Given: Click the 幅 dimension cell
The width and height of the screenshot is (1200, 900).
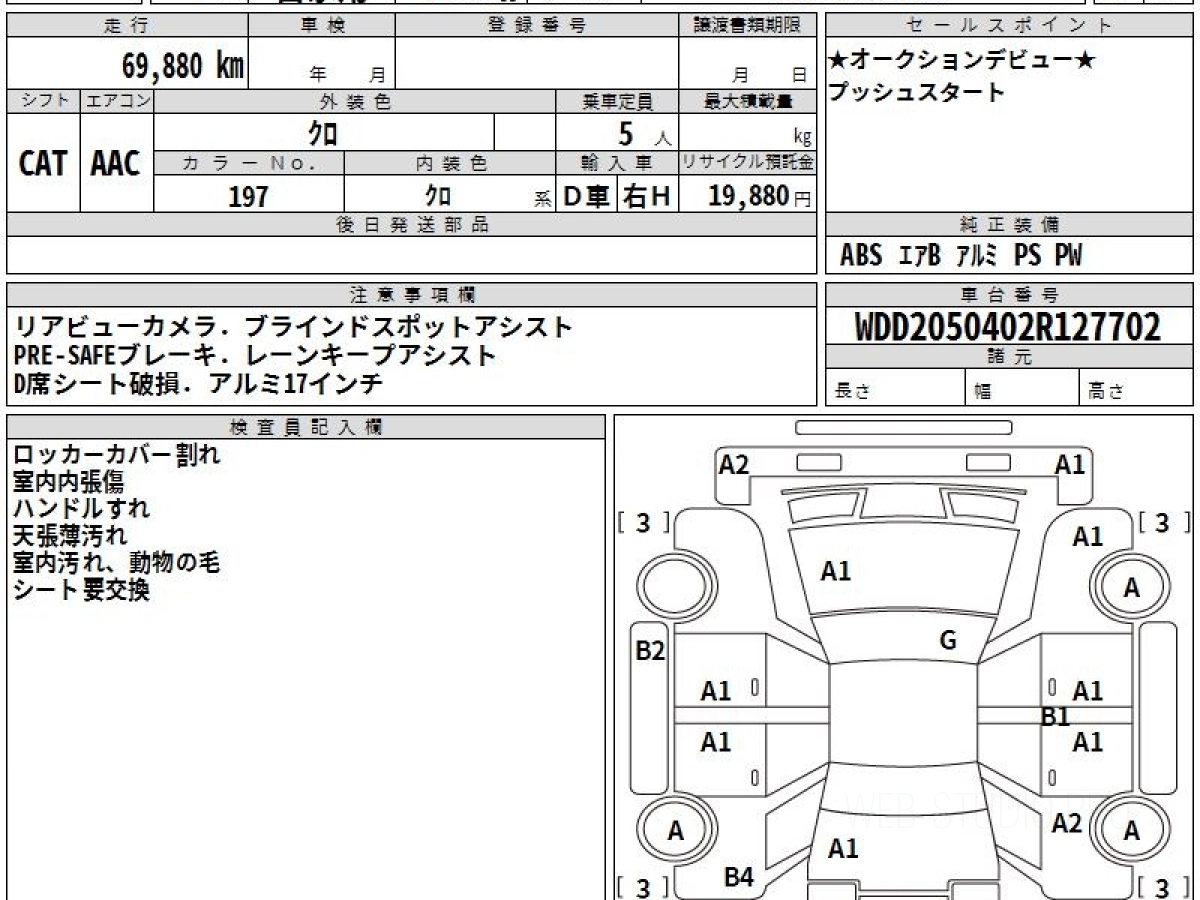Looking at the screenshot, I should (1022, 389).
